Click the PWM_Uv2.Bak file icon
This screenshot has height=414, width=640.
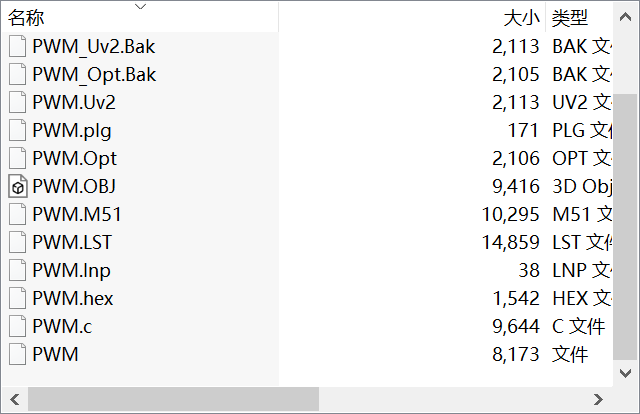point(17,46)
